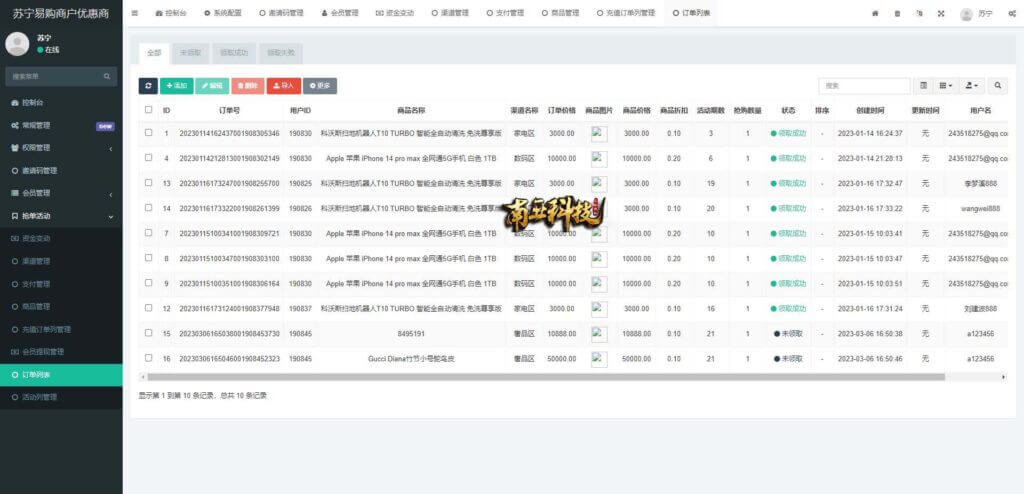Check the checkbox for row ID 13

(148, 183)
